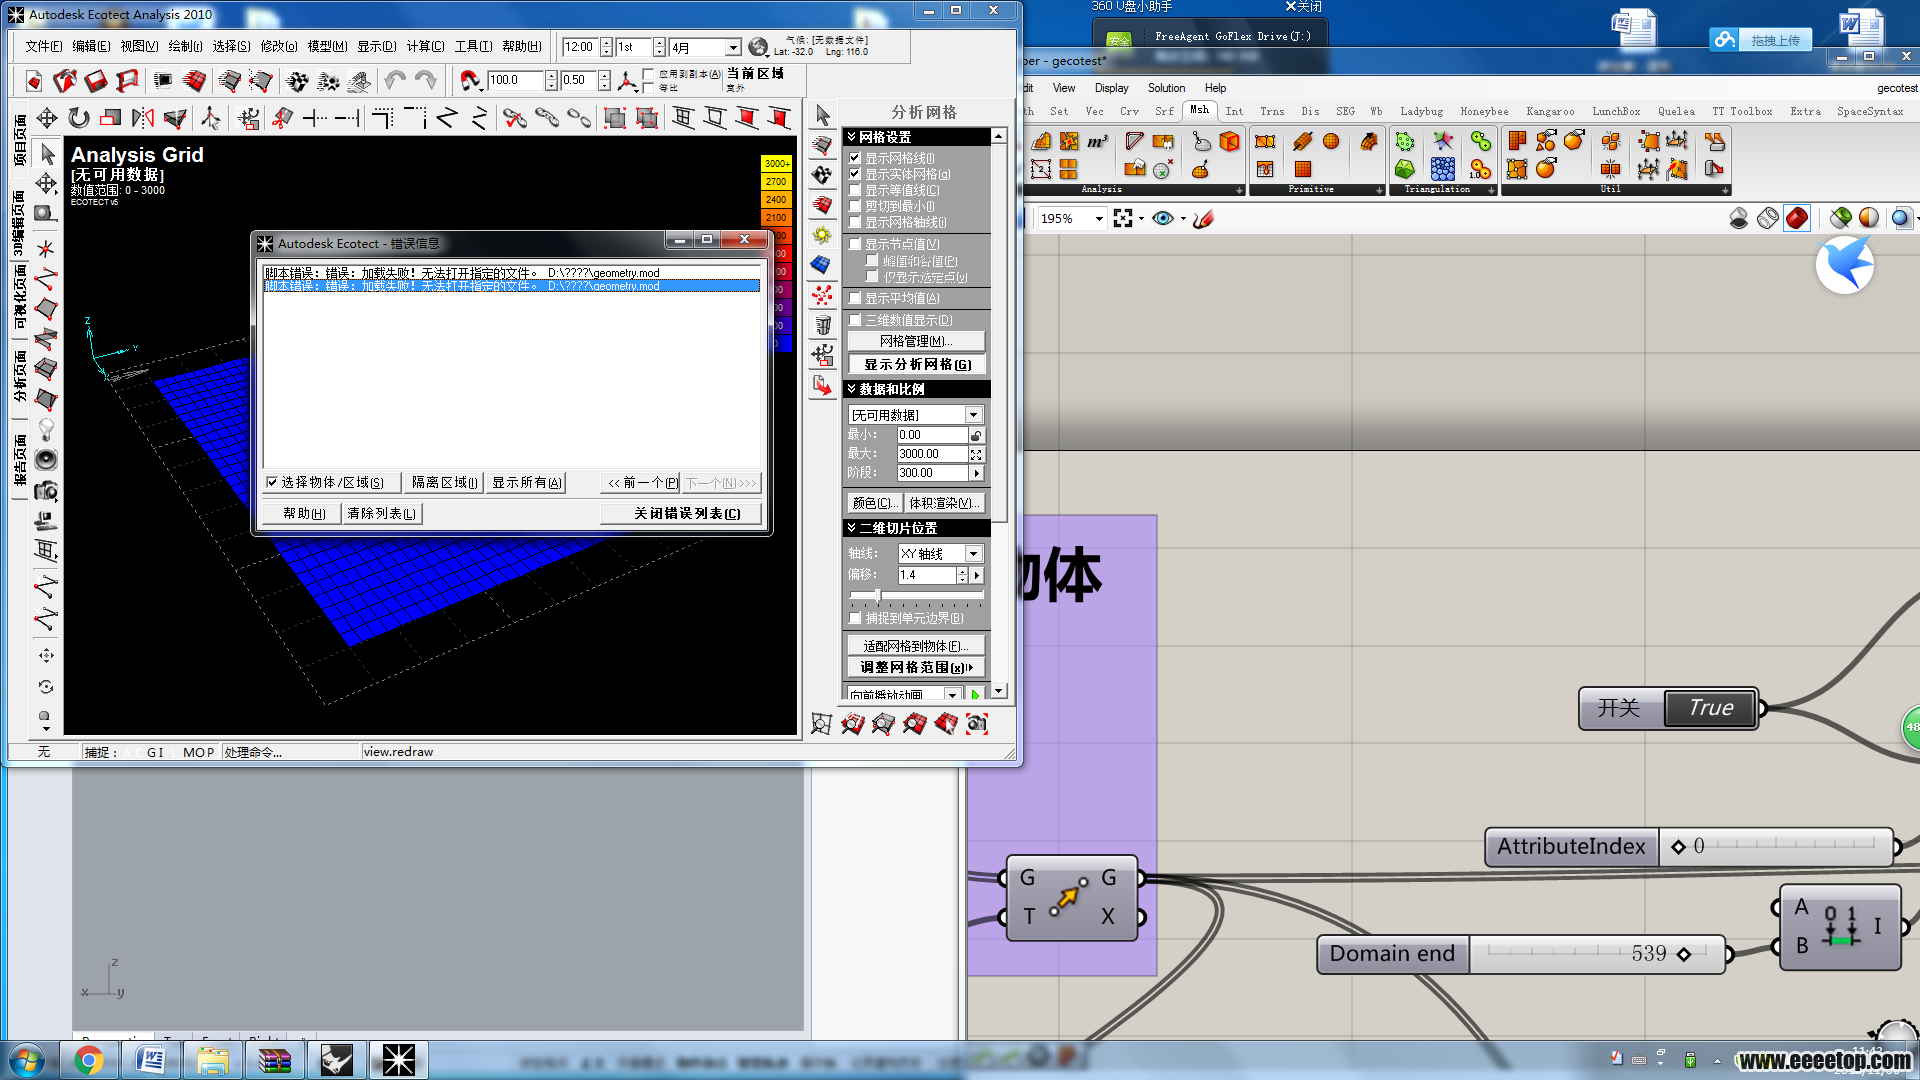The height and width of the screenshot is (1080, 1920).
Task: Enable 显示节点值 checkbox
Action: (x=855, y=244)
